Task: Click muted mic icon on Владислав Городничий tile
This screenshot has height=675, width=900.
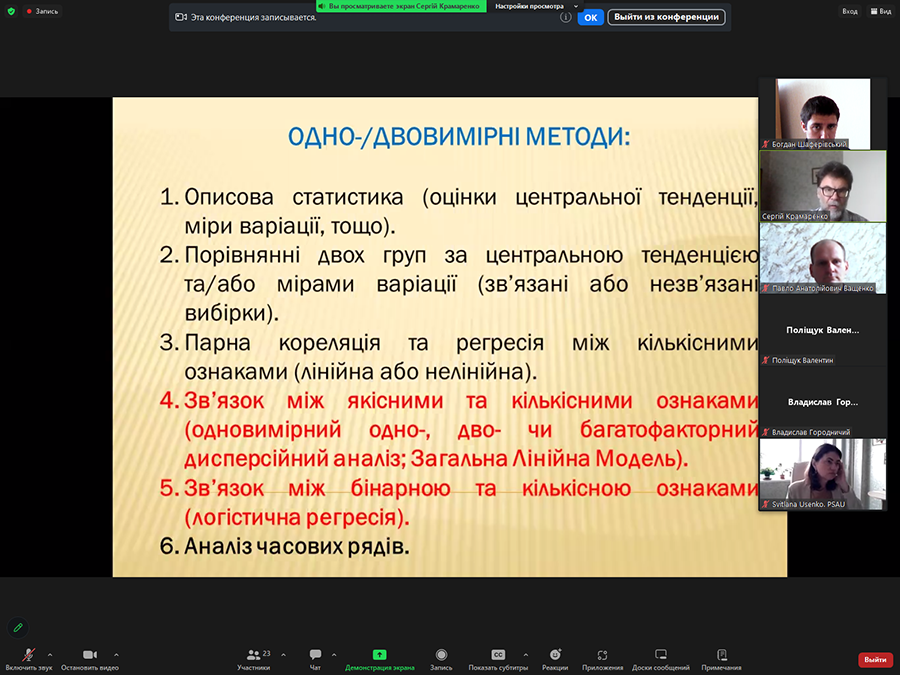Action: [766, 432]
